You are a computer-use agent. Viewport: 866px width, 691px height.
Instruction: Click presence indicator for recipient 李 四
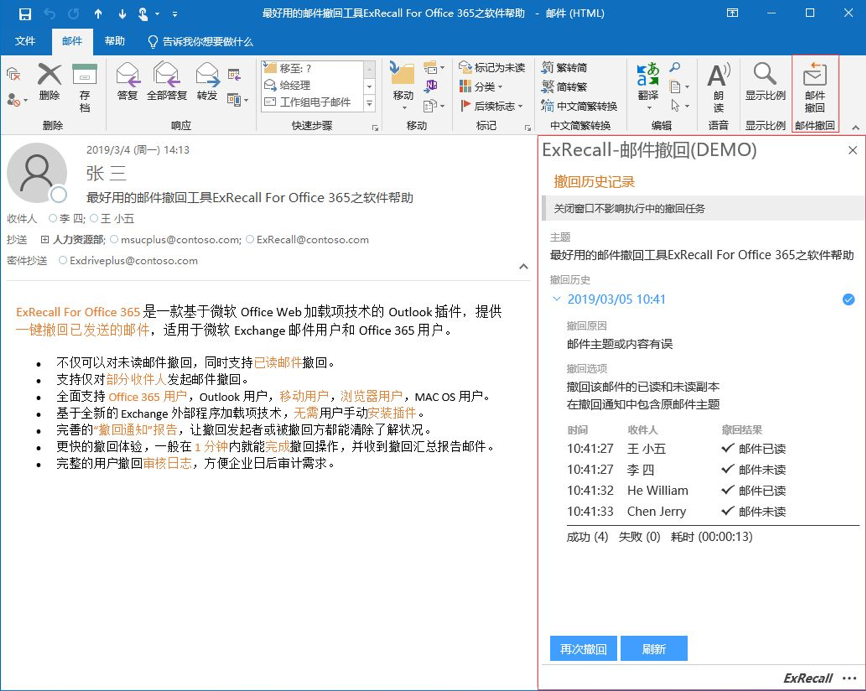pos(52,219)
